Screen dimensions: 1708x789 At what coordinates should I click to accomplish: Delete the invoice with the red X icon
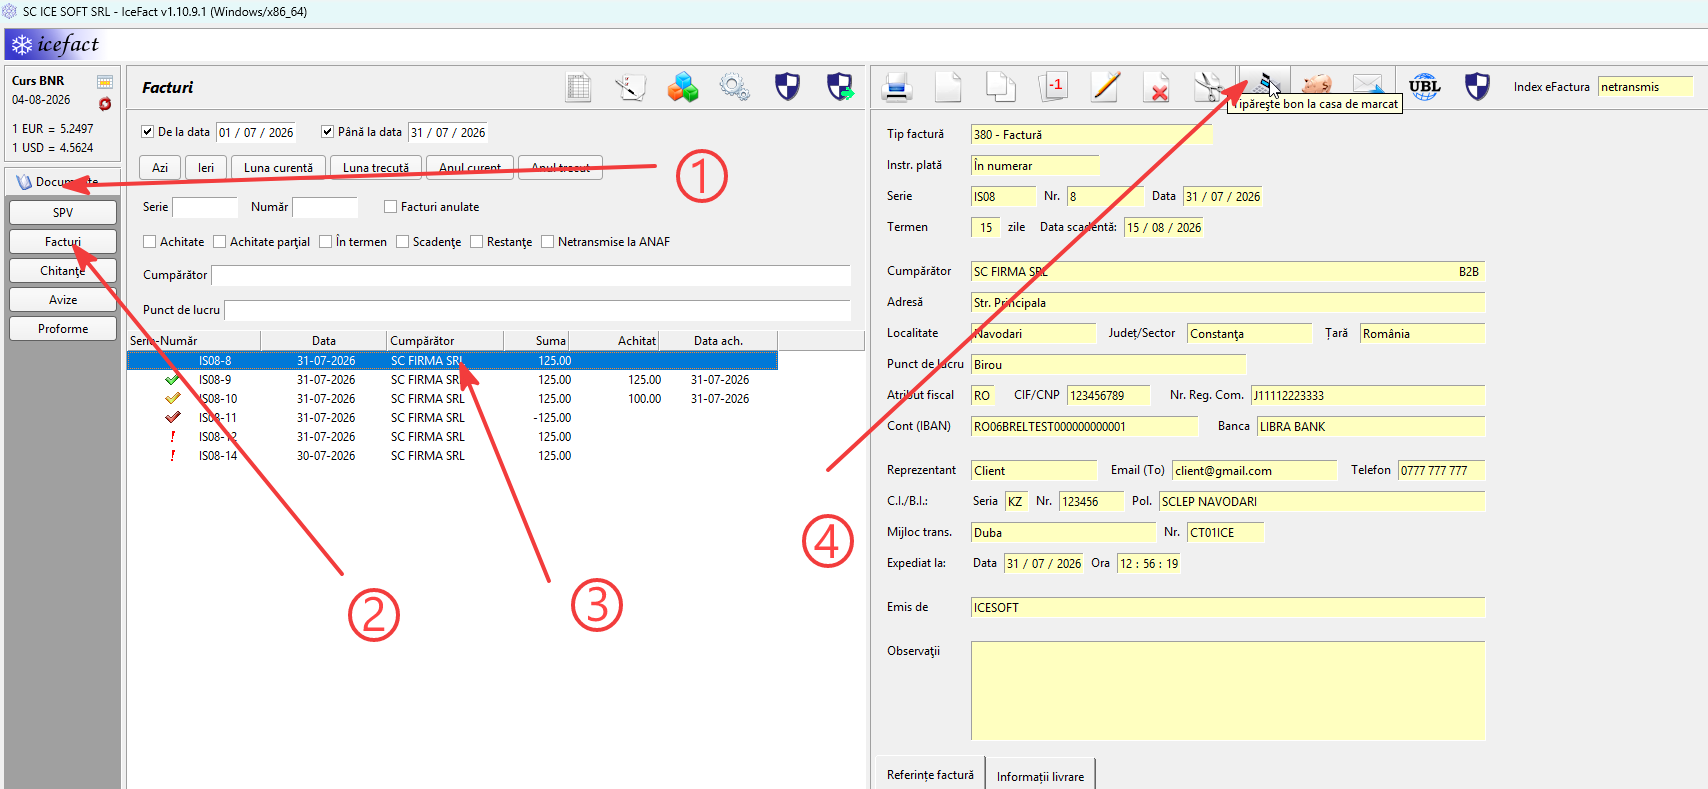click(1157, 87)
